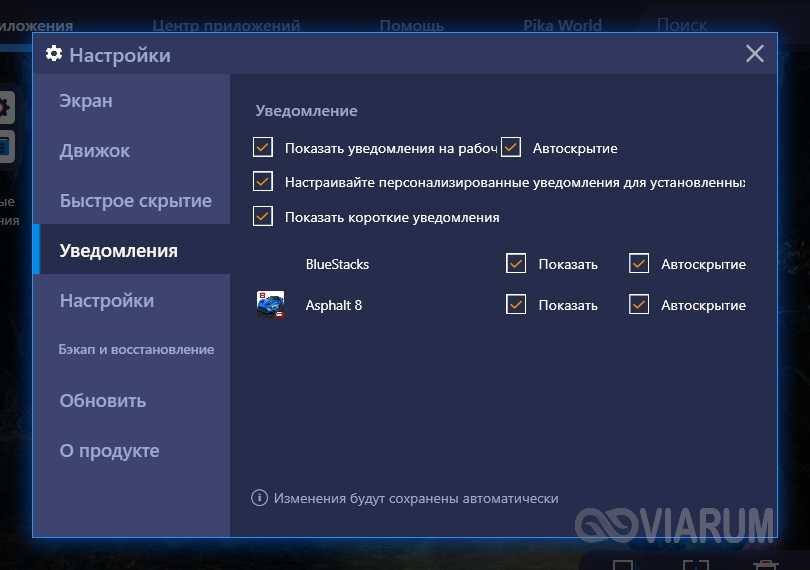This screenshot has height=570, width=810.
Task: Click the Asphalt 8 app icon
Action: (270, 305)
